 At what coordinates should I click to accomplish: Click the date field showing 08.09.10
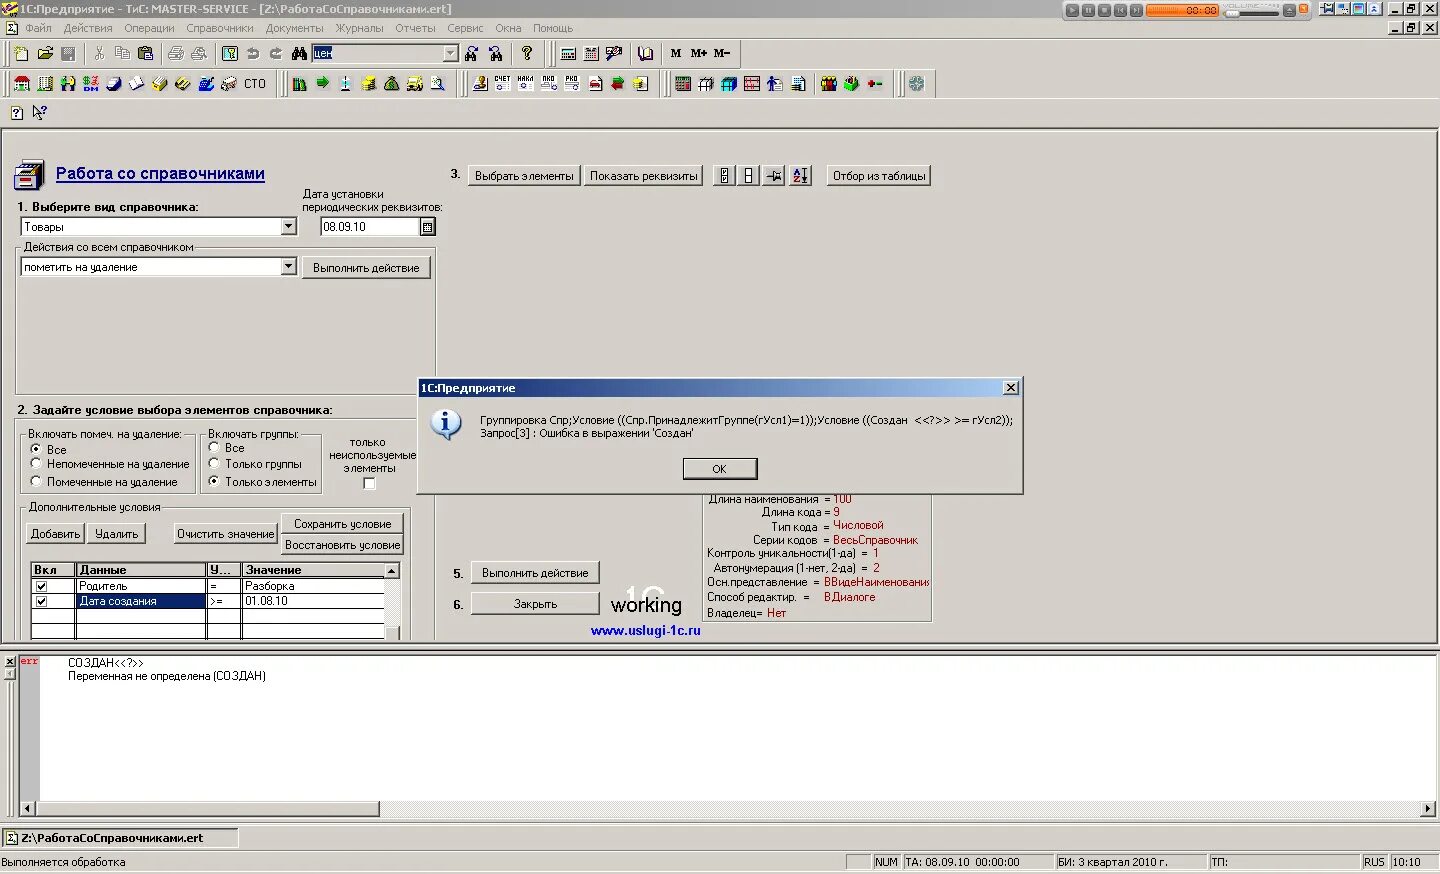(369, 227)
